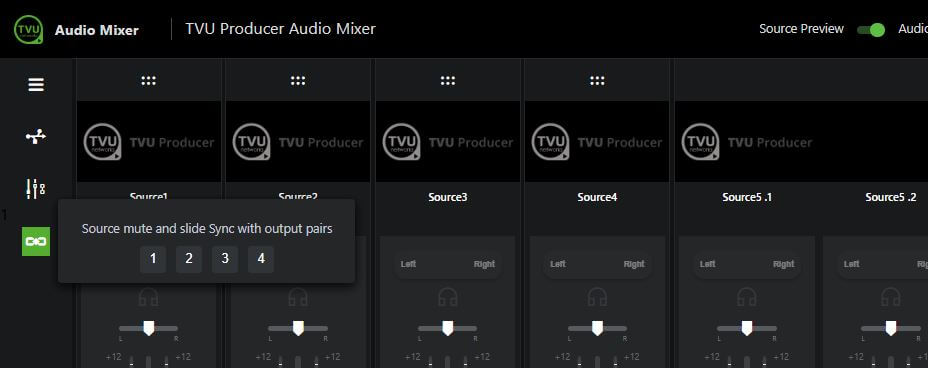Grab the drag handle above Source1
This screenshot has width=928, height=368.
coord(149,80)
